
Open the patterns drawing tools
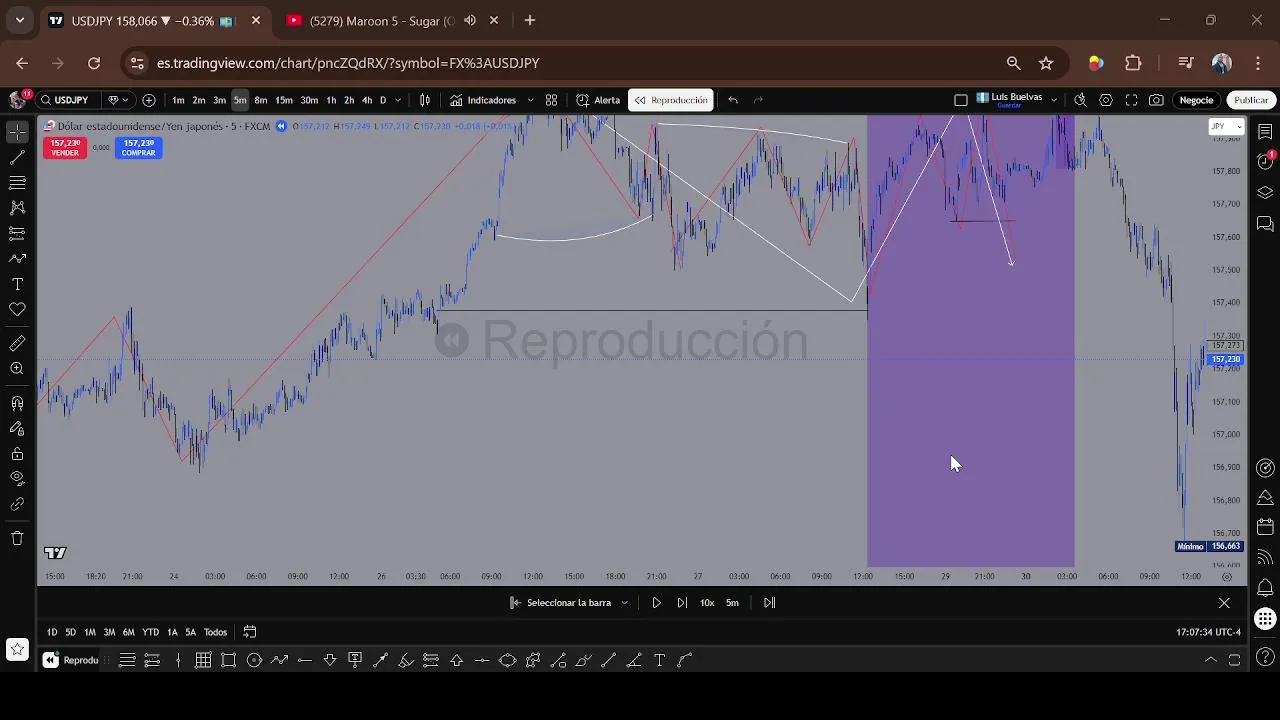coord(17,208)
